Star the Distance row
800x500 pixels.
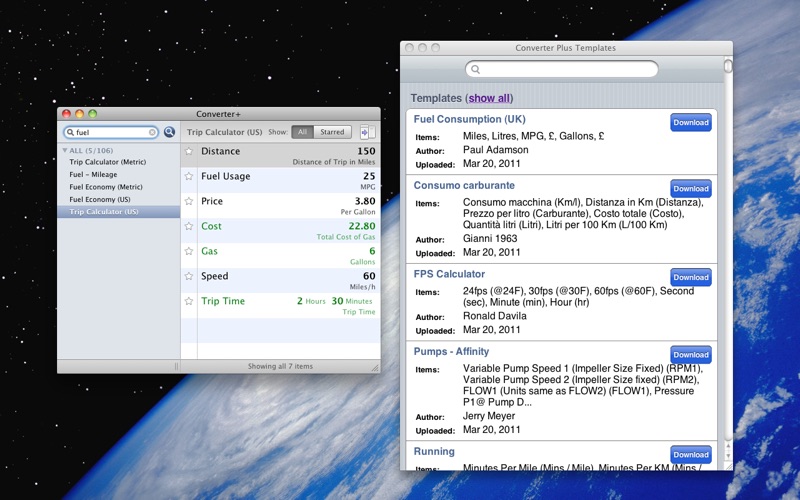[189, 151]
